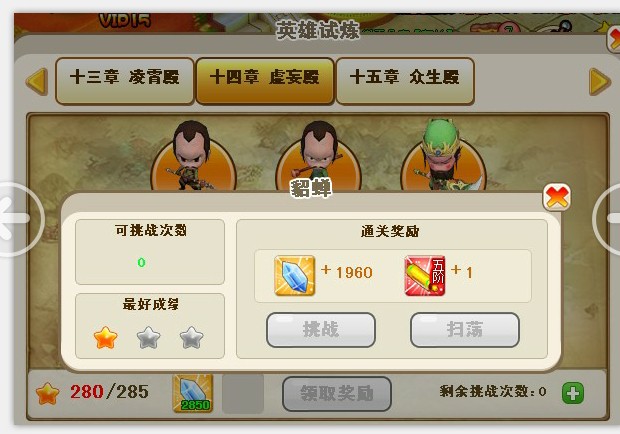
Task: Select the third gray star rating
Action: click(191, 338)
